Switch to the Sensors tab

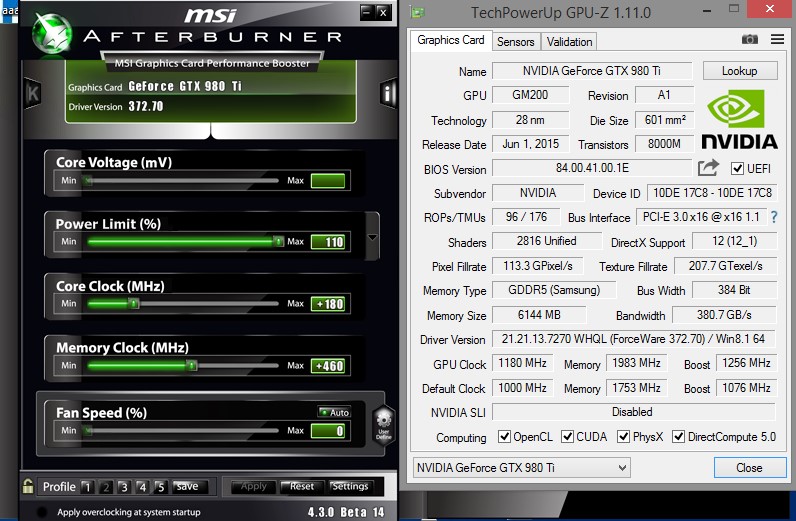[x=515, y=42]
